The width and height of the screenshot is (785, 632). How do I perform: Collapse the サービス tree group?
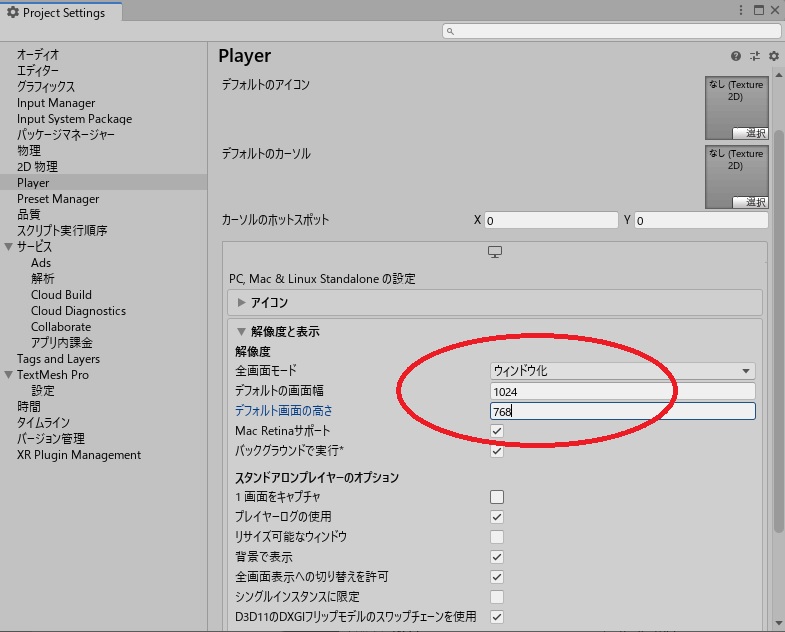coord(8,247)
